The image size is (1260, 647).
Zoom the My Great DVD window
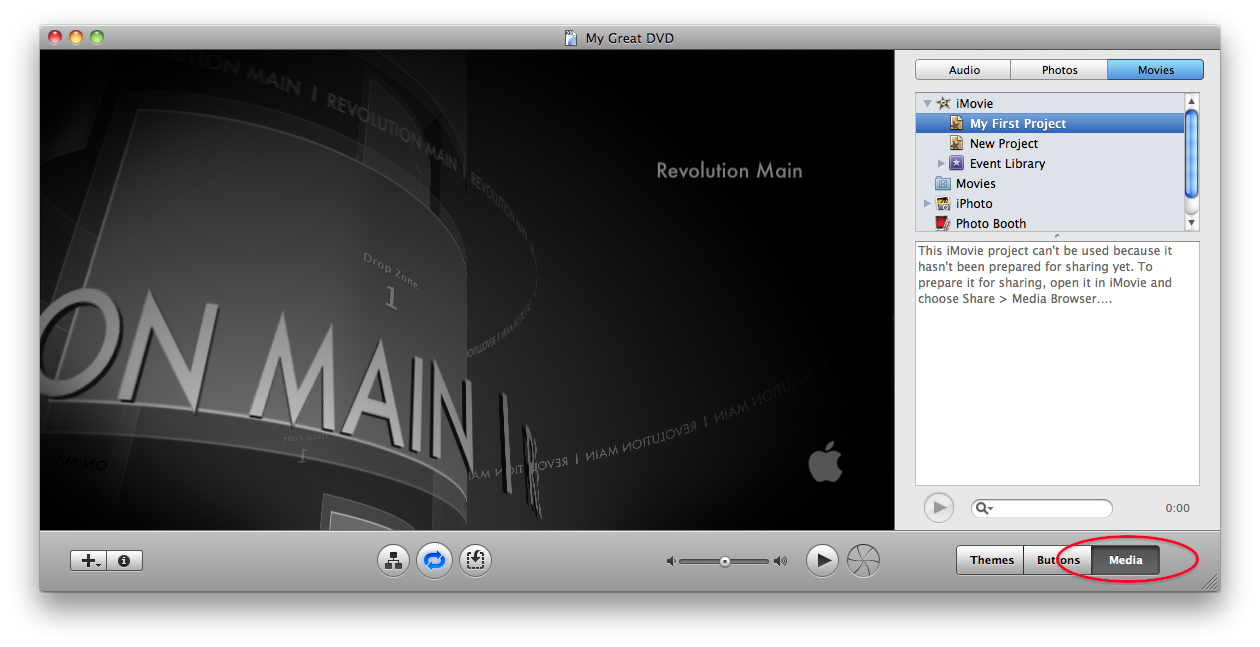97,38
